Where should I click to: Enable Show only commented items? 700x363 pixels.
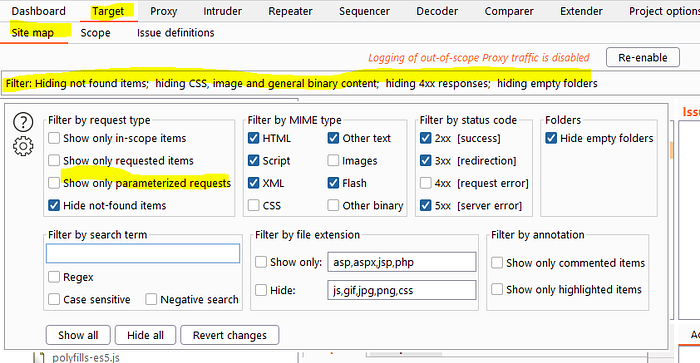pyautogui.click(x=497, y=263)
